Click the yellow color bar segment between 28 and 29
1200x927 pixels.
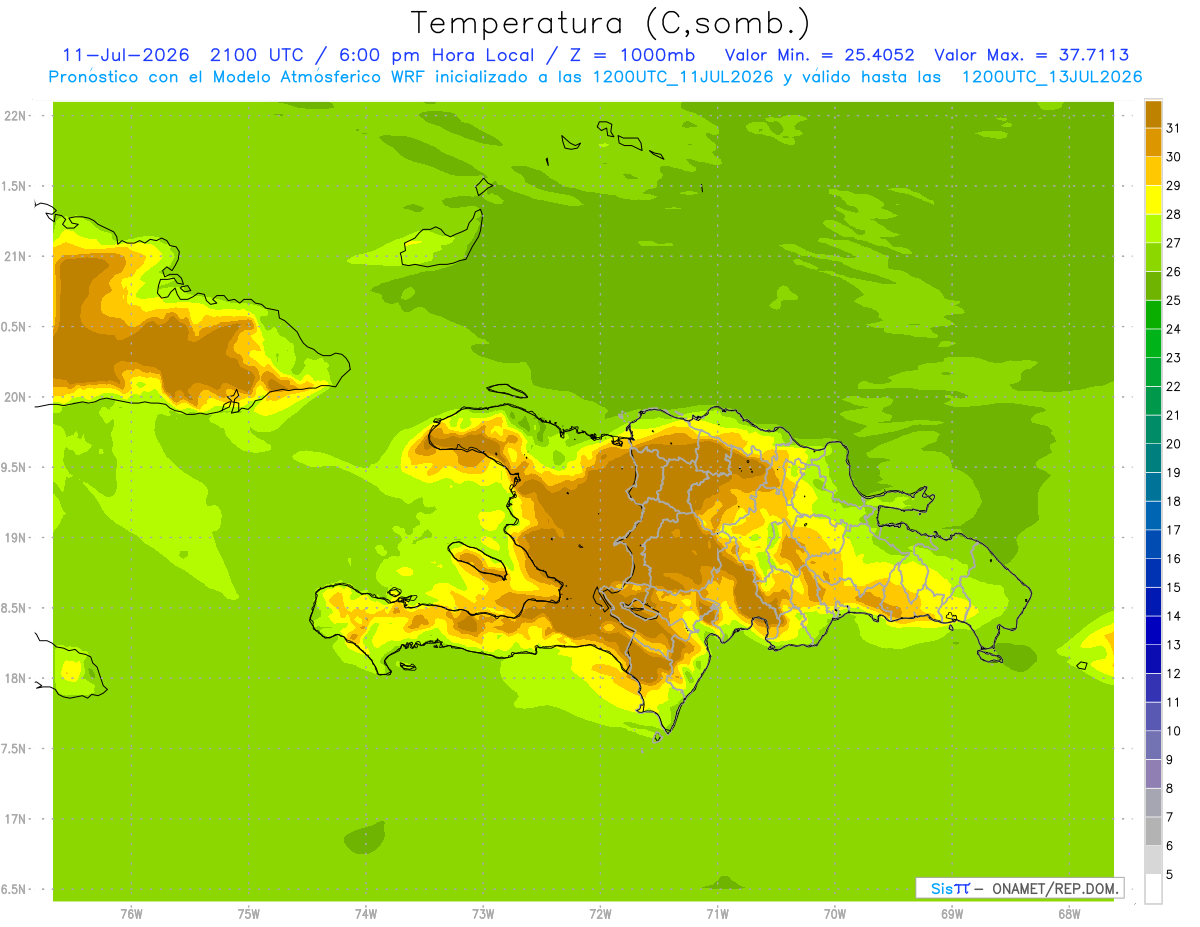pos(1153,199)
